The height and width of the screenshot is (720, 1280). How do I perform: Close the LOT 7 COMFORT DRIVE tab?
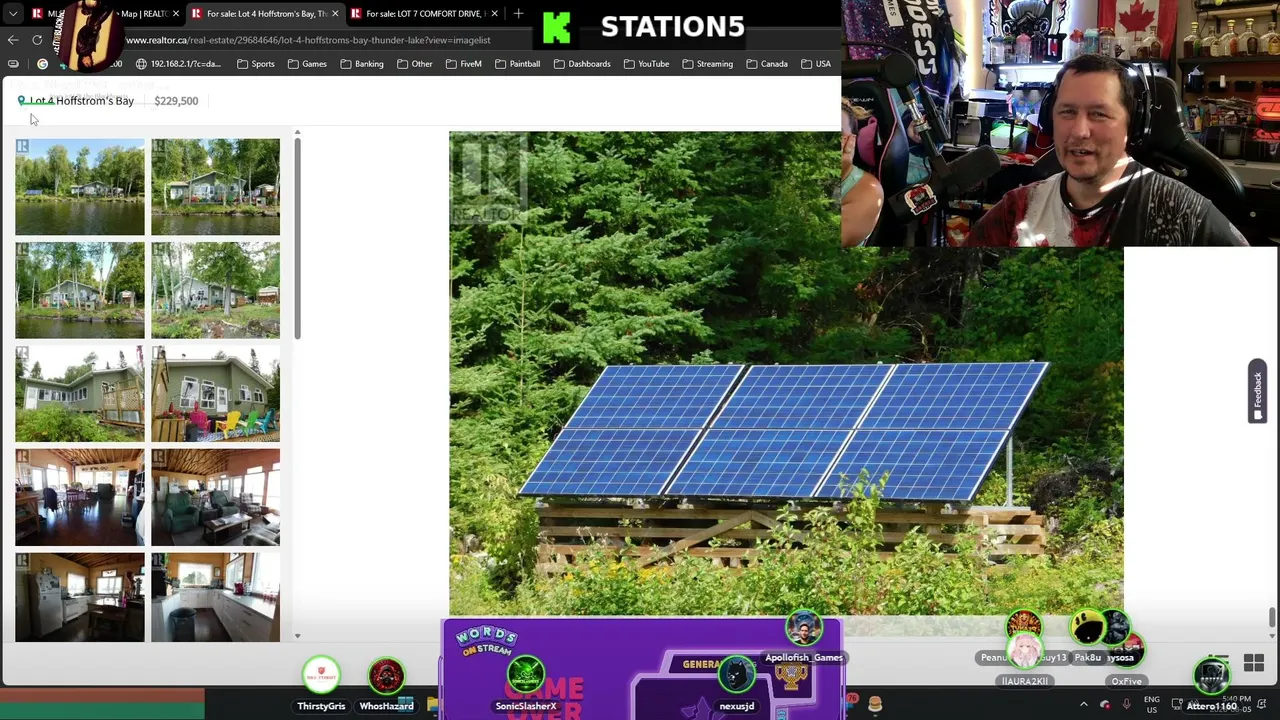pyautogui.click(x=494, y=14)
